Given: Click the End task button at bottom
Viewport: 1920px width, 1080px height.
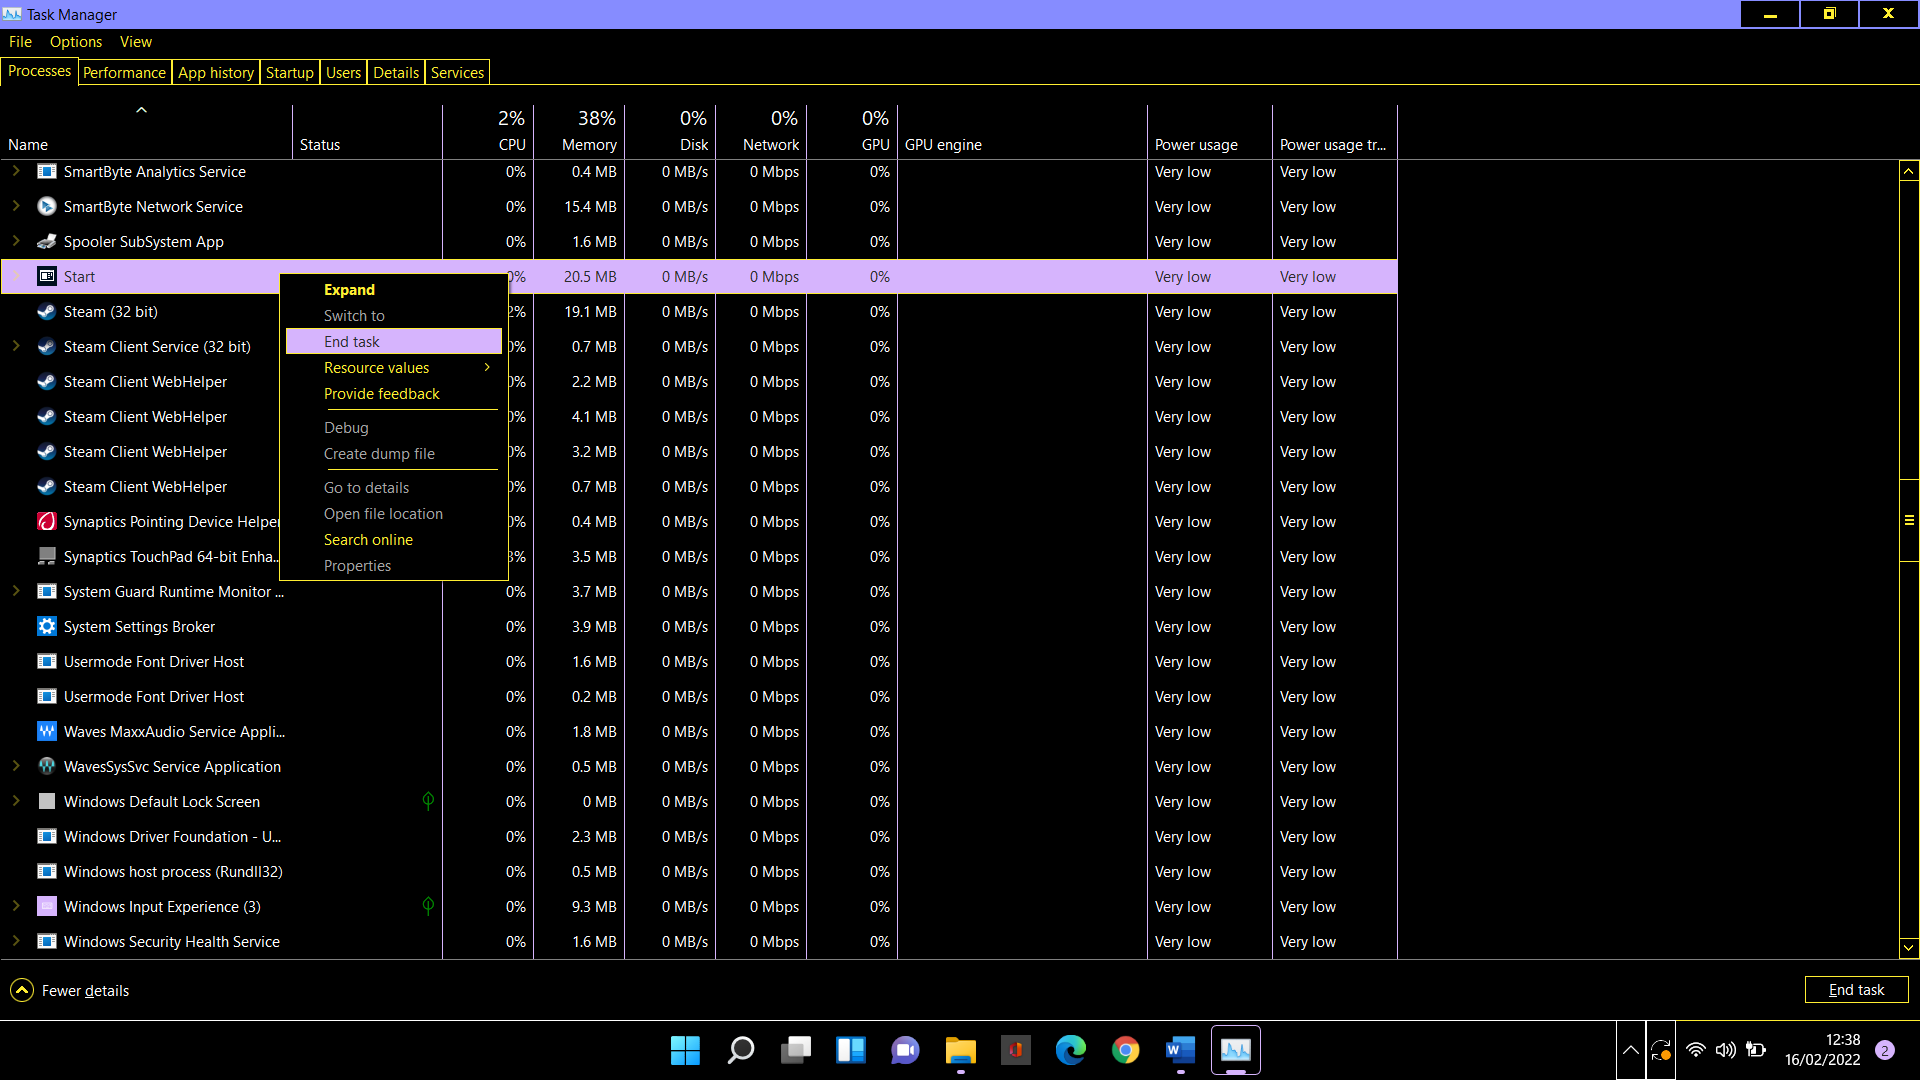Looking at the screenshot, I should 1856,990.
